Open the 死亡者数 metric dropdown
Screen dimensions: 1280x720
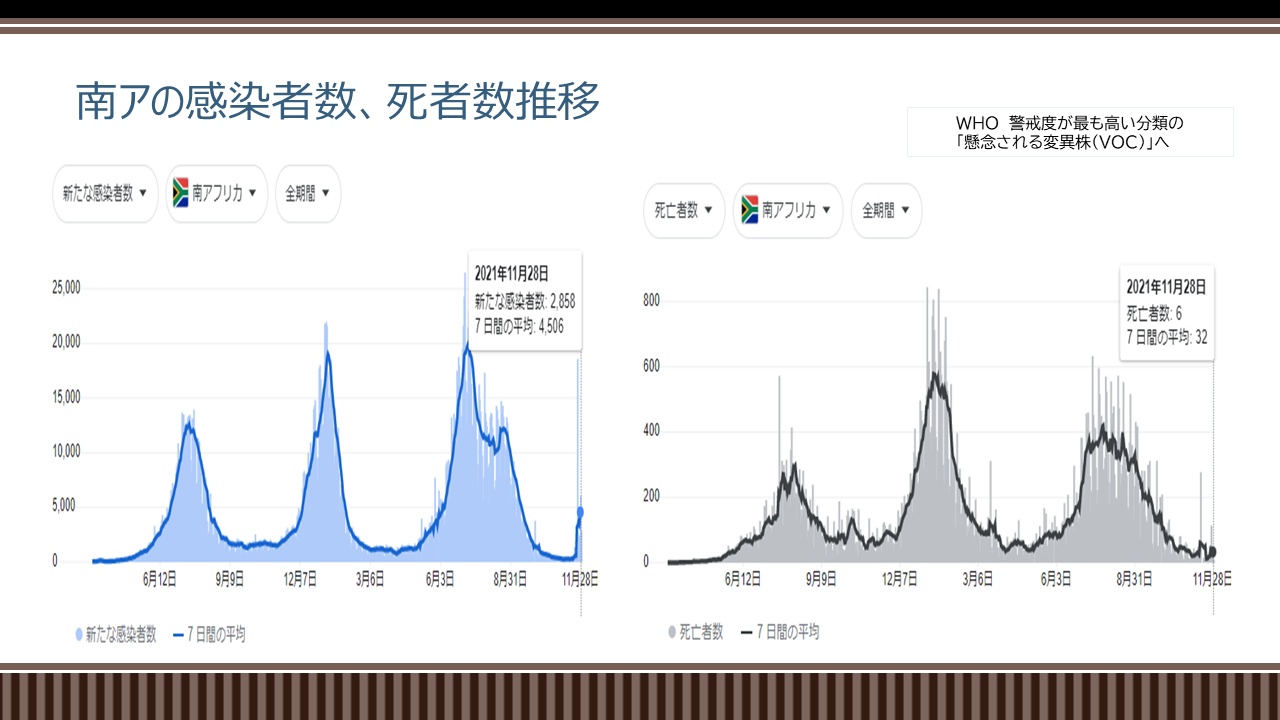tap(684, 211)
